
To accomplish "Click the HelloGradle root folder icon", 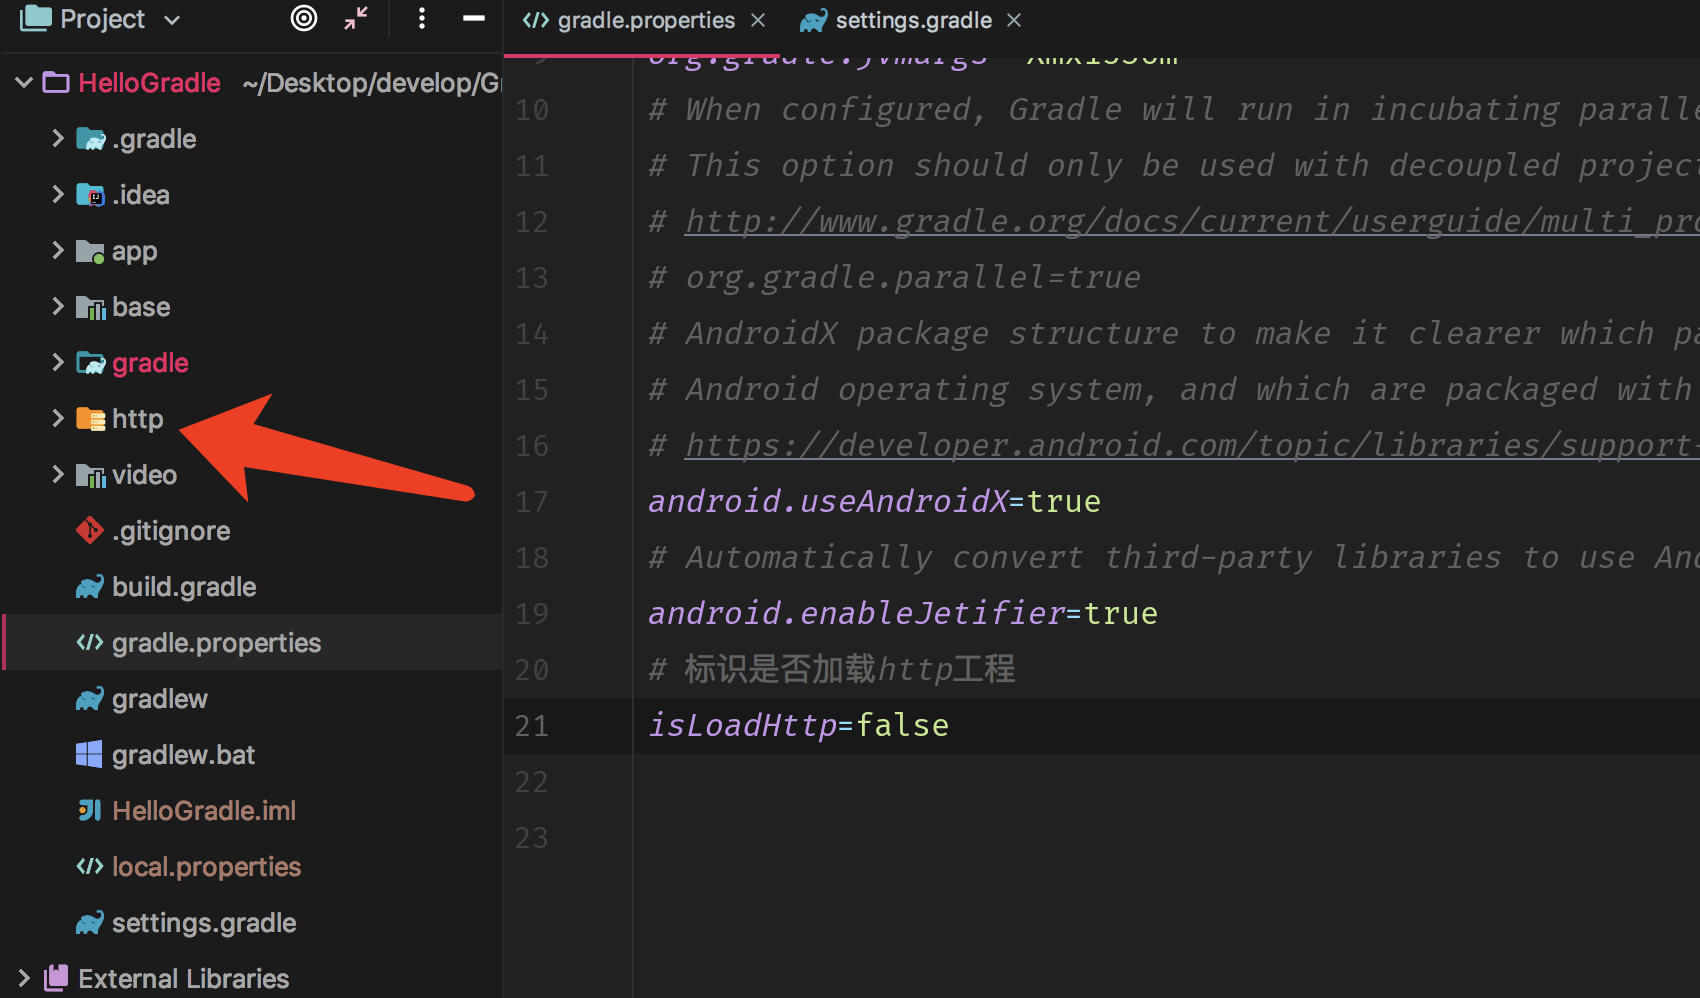I will (56, 83).
